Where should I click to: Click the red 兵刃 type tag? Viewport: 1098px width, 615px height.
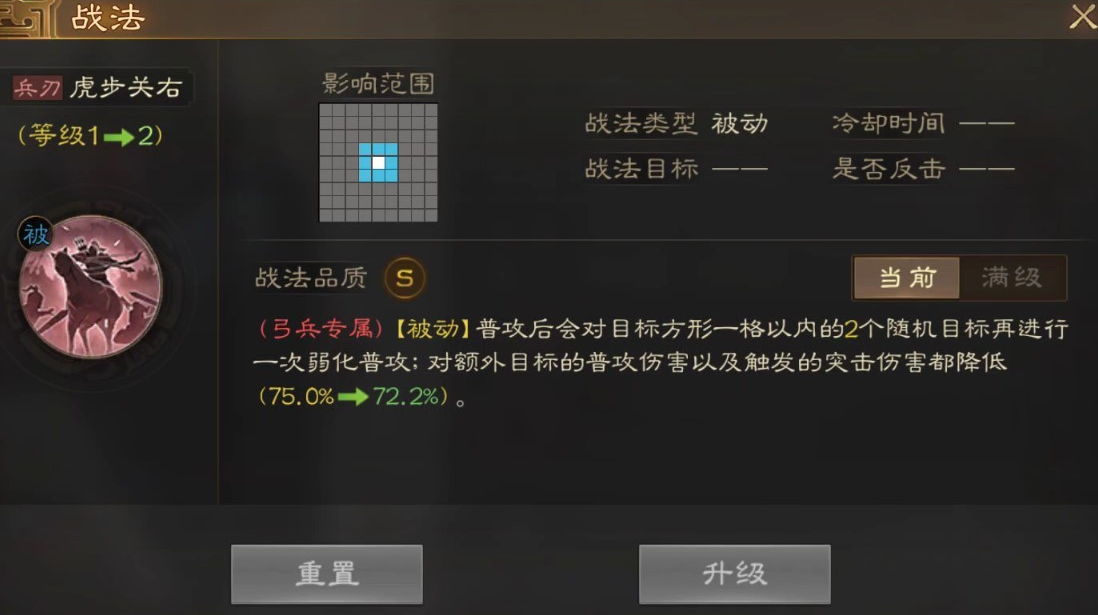(37, 88)
